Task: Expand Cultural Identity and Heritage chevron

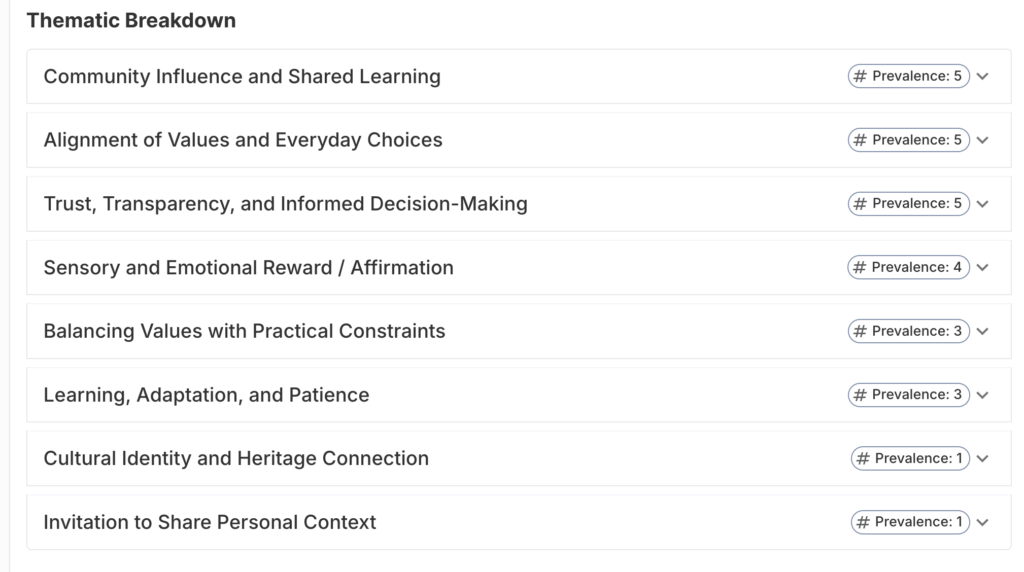Action: 983,459
